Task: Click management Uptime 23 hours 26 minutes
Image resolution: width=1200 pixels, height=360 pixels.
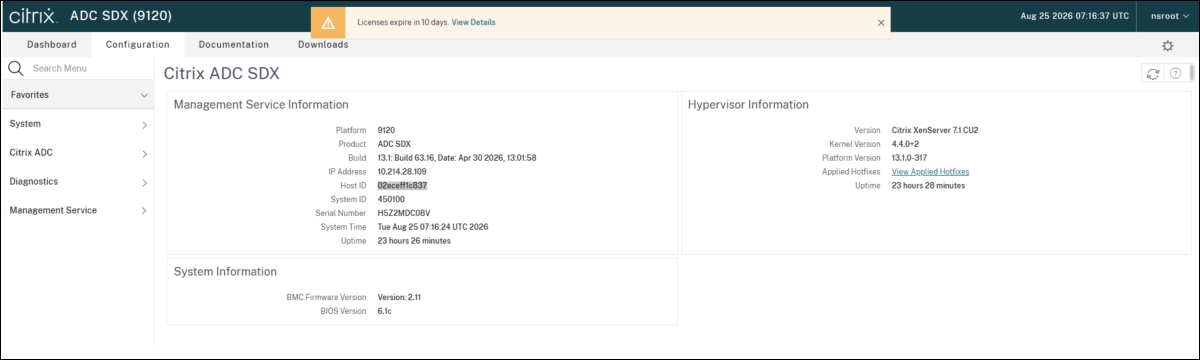Action: tap(414, 241)
